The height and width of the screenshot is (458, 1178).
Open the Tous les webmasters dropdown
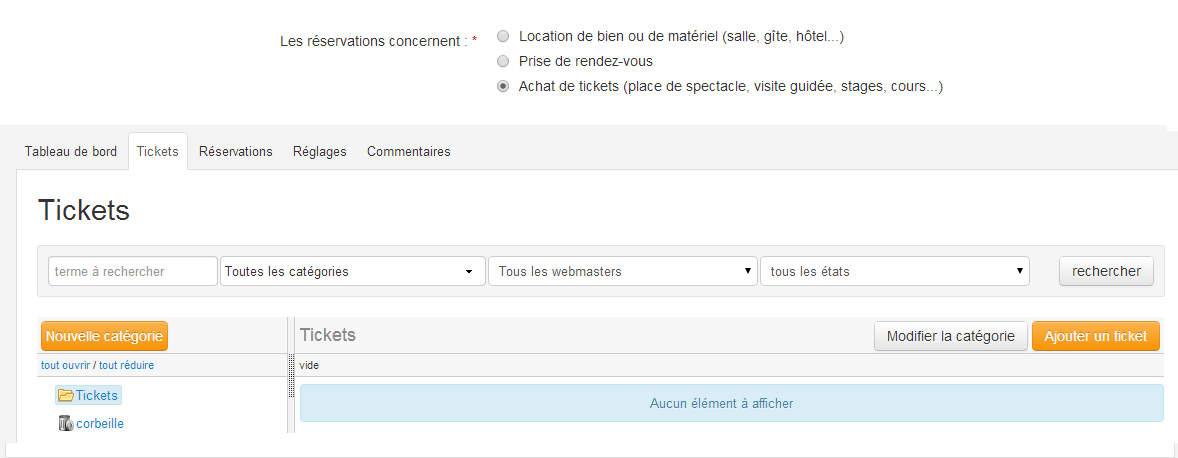623,271
